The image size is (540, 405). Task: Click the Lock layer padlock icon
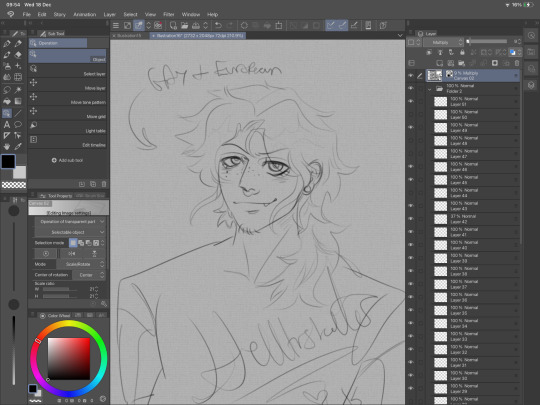click(x=462, y=52)
